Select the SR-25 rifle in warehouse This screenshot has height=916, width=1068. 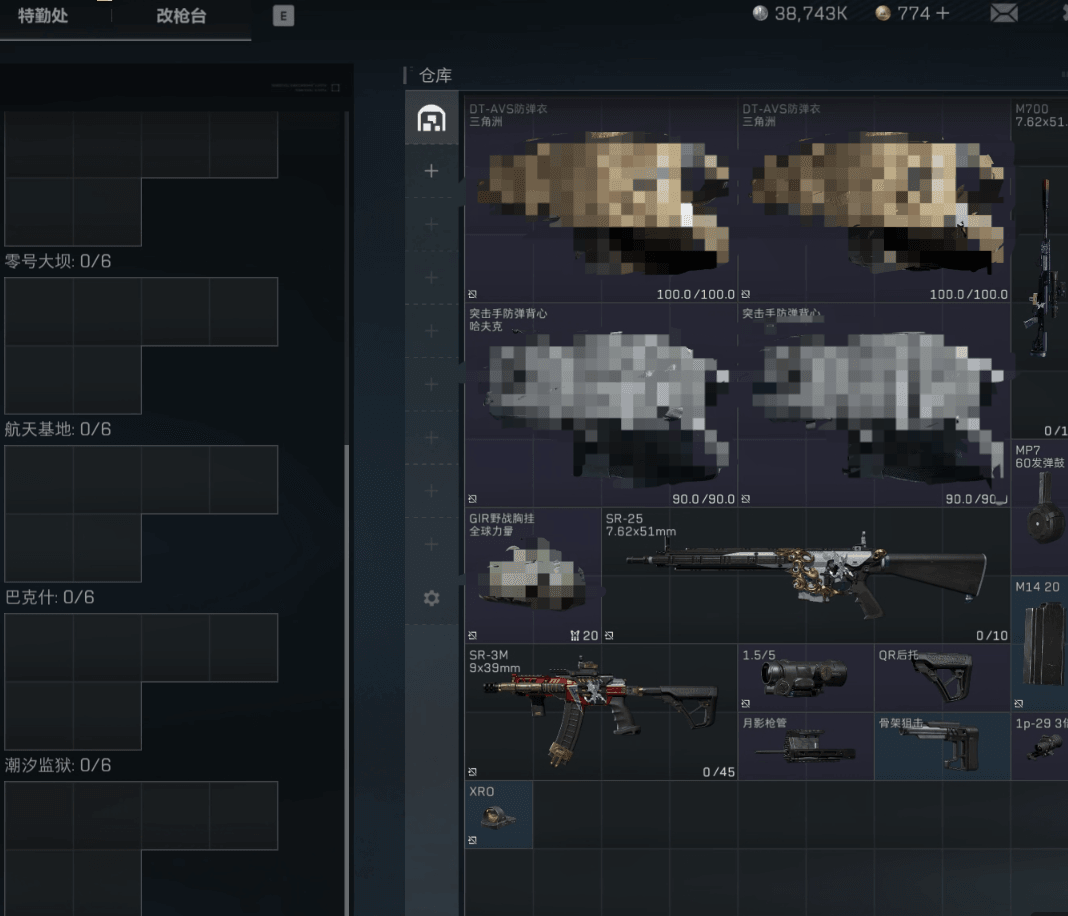click(805, 575)
